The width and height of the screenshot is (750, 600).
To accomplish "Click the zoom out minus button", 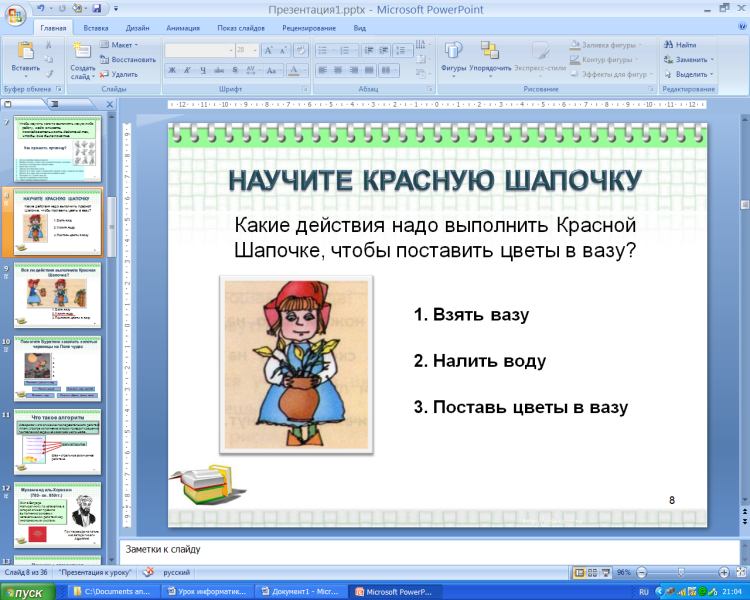I will coord(642,572).
